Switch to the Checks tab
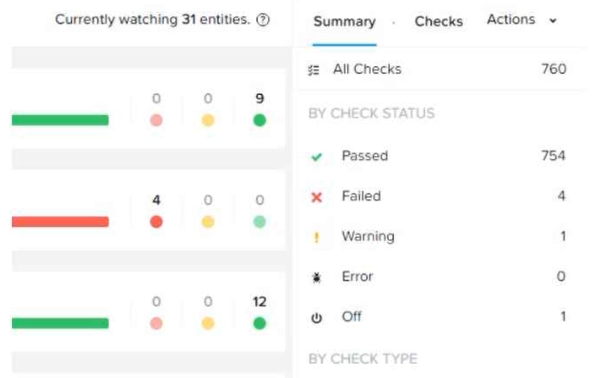Screen dimensions: 593x378 pos(439,22)
